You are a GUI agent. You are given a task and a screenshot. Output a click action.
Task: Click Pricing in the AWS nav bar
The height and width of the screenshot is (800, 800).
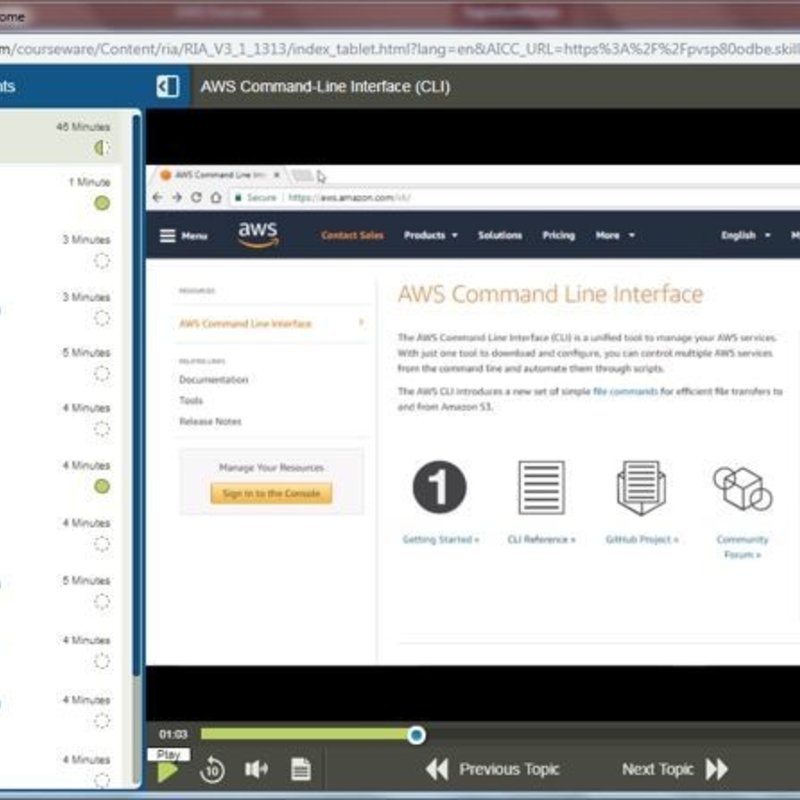pyautogui.click(x=559, y=235)
